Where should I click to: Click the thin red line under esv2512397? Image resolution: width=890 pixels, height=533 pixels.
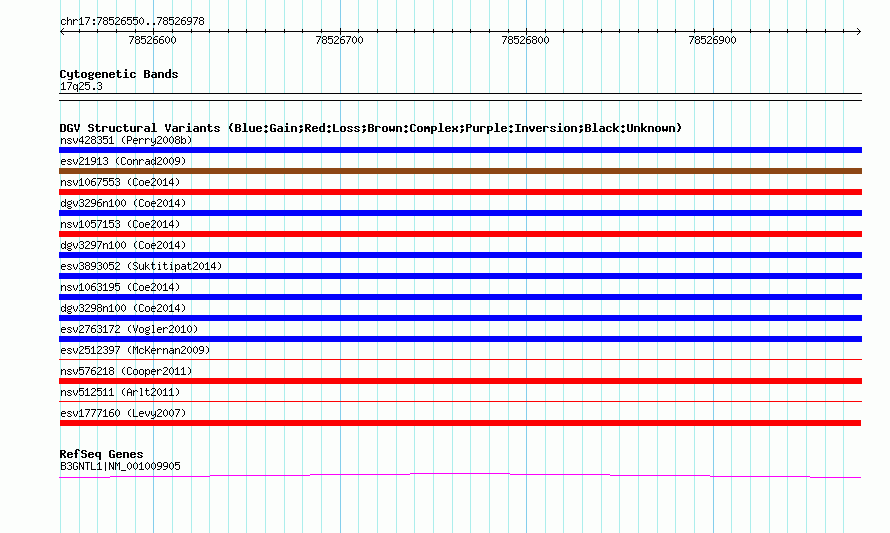[x=460, y=359]
